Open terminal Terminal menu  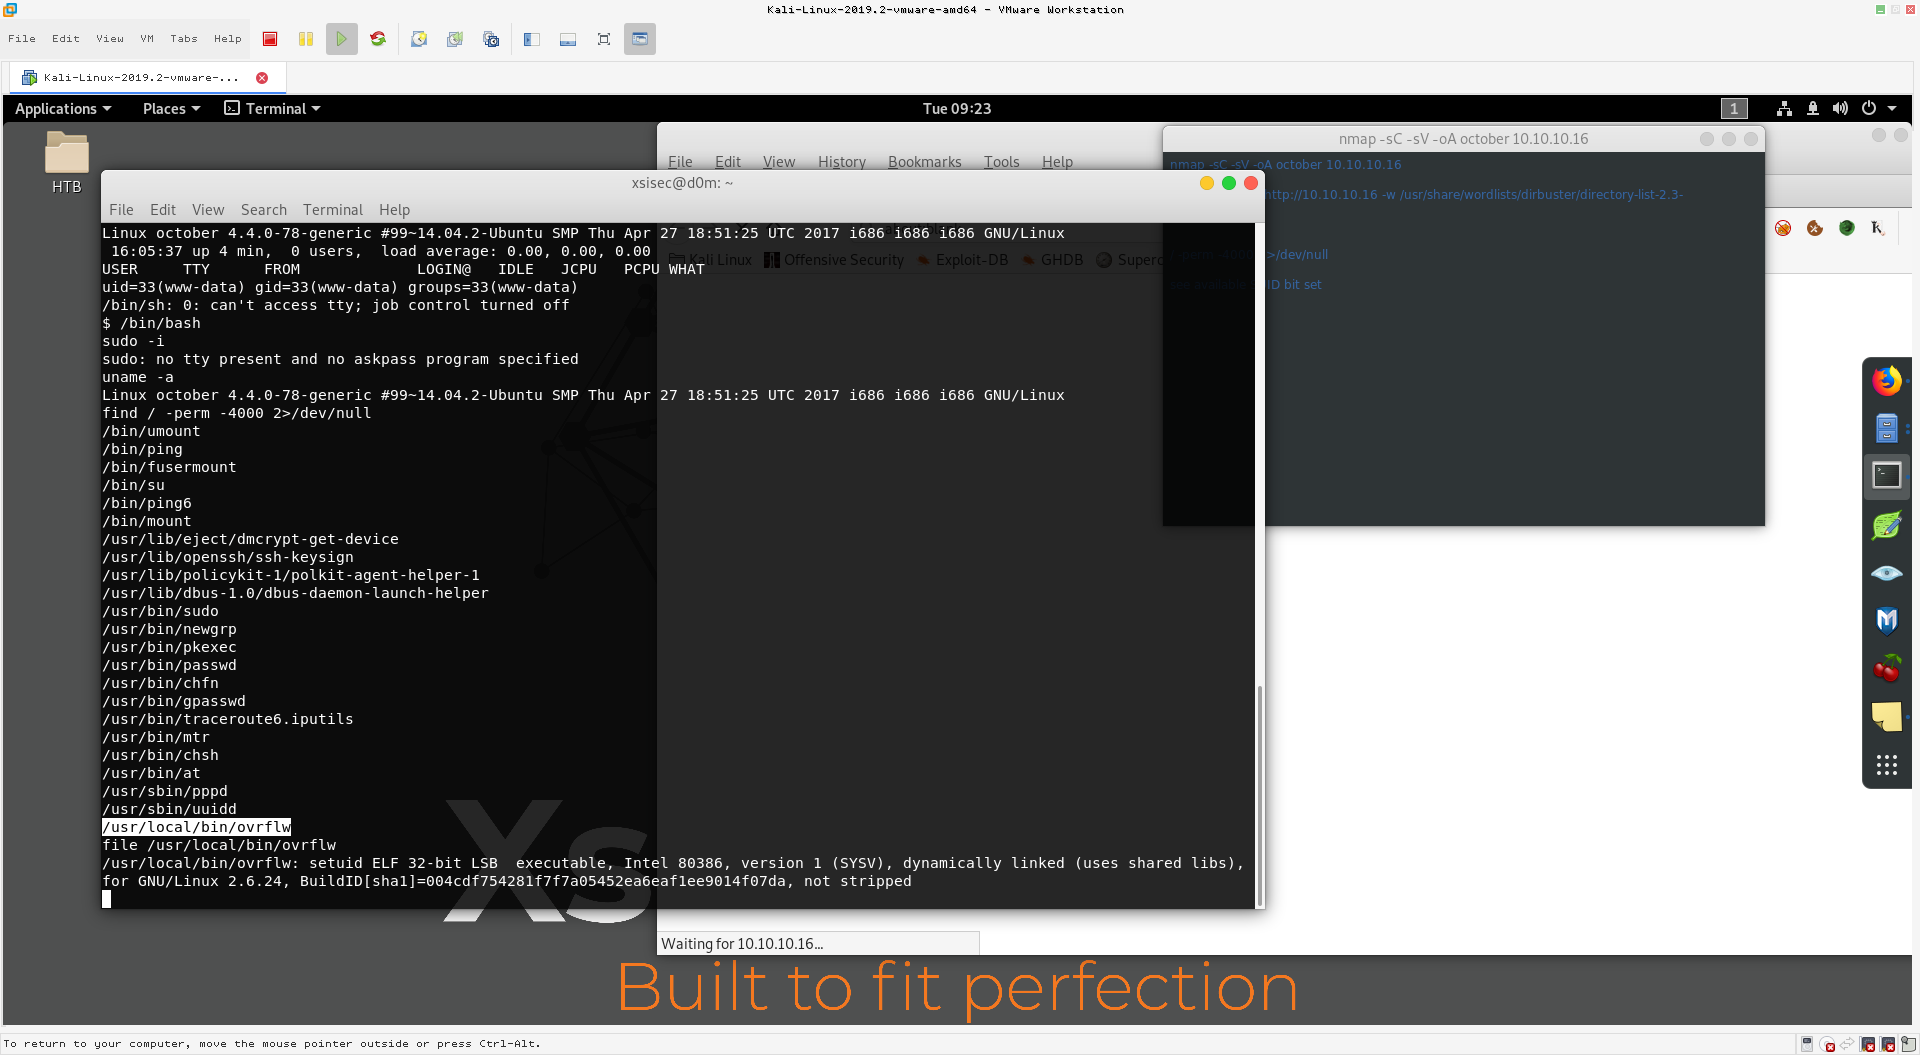333,210
